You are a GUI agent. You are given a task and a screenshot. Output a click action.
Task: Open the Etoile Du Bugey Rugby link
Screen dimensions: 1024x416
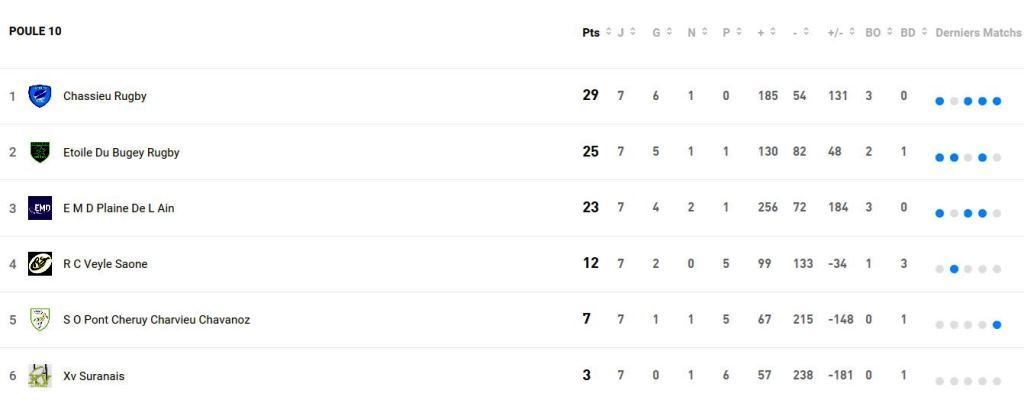[121, 152]
